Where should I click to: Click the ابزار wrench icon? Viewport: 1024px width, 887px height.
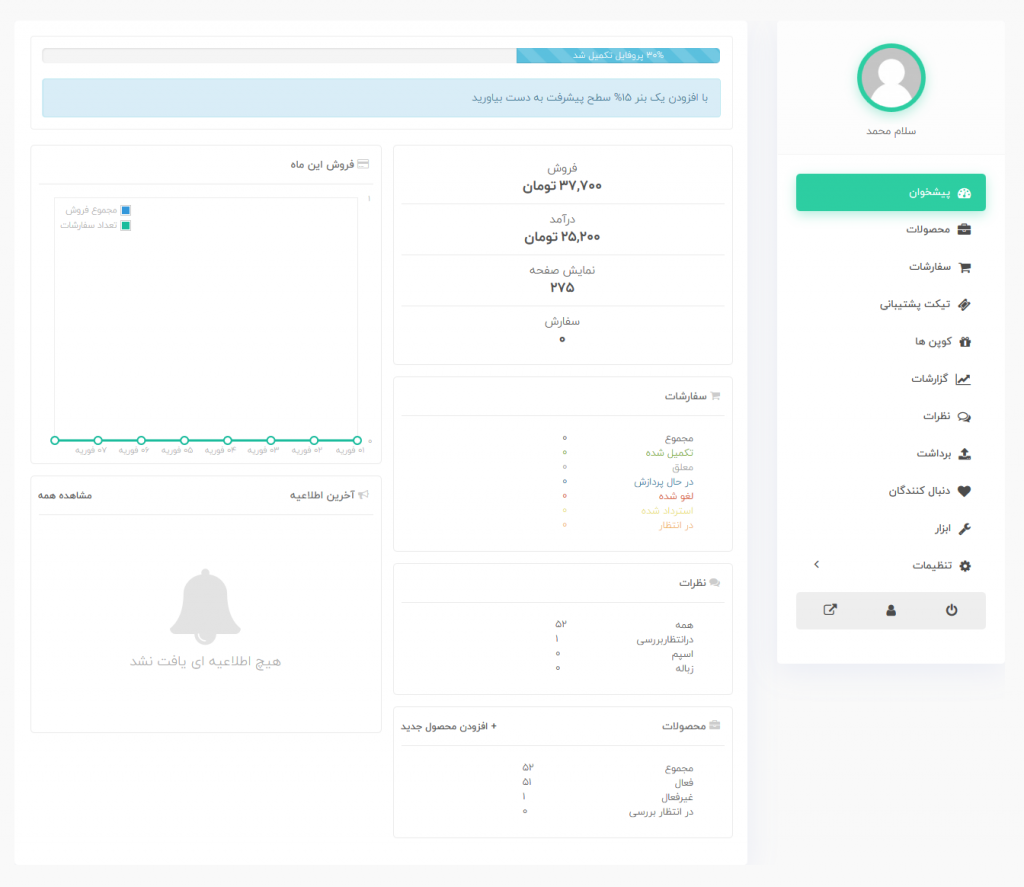point(964,528)
